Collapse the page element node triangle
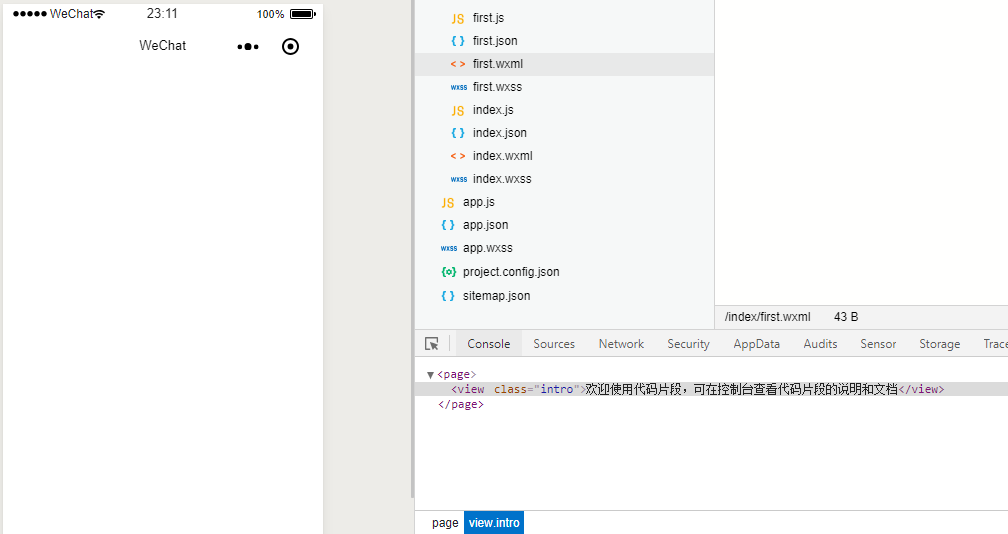1008x534 pixels. [430, 375]
